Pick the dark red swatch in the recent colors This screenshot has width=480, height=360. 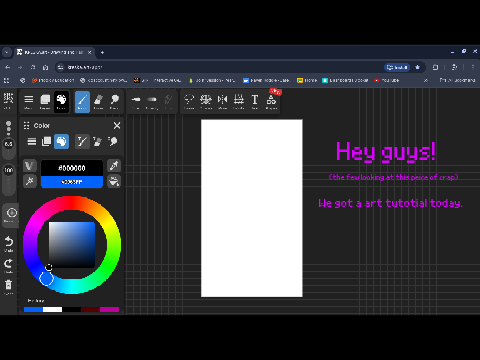click(x=90, y=310)
